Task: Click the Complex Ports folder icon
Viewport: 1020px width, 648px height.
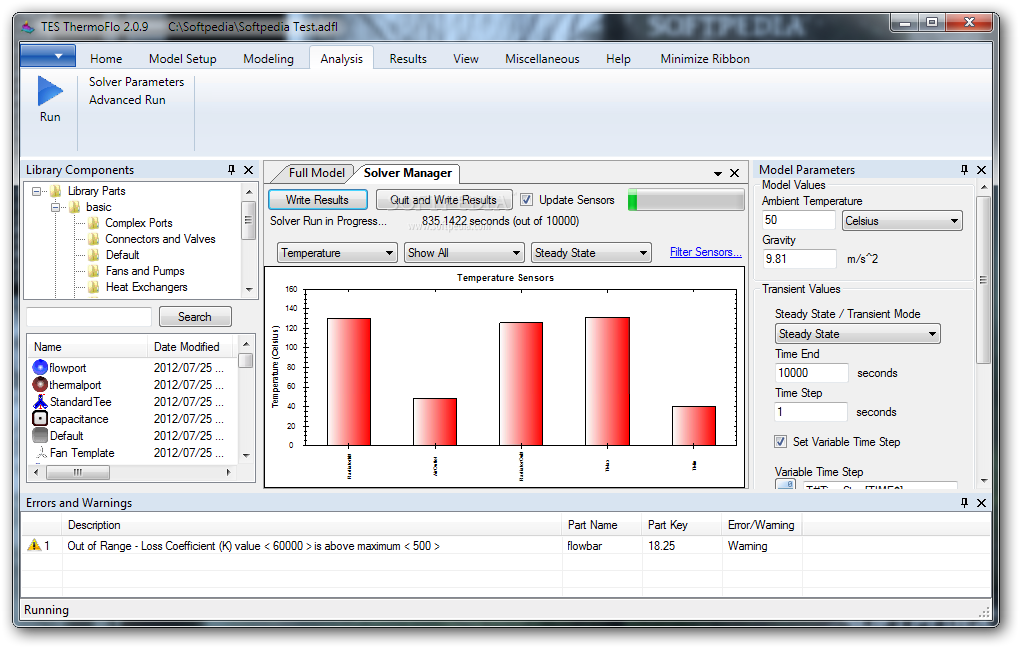Action: 94,223
